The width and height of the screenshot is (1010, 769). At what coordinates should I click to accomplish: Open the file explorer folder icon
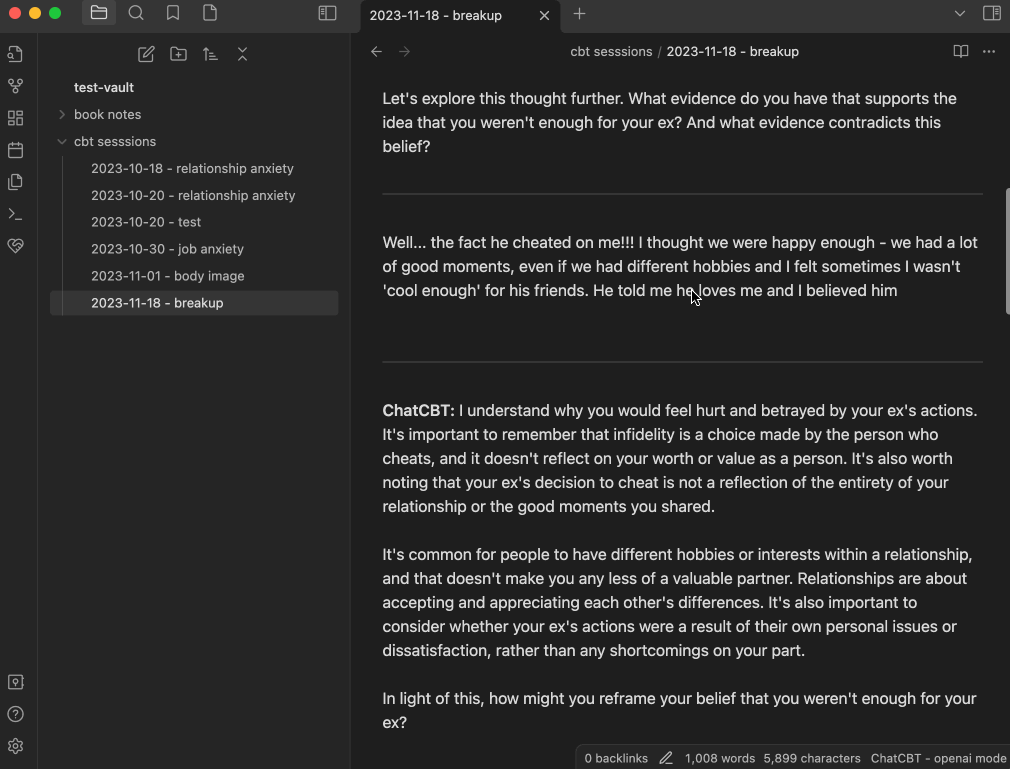pyautogui.click(x=99, y=13)
